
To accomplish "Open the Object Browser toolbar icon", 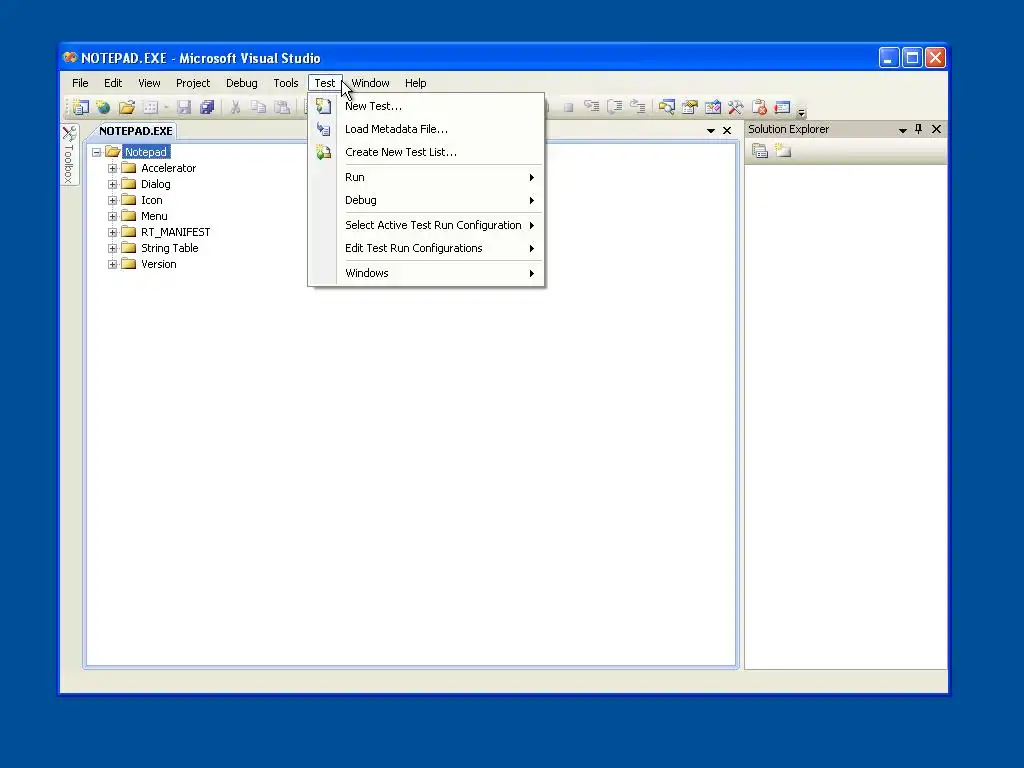I will [x=712, y=107].
